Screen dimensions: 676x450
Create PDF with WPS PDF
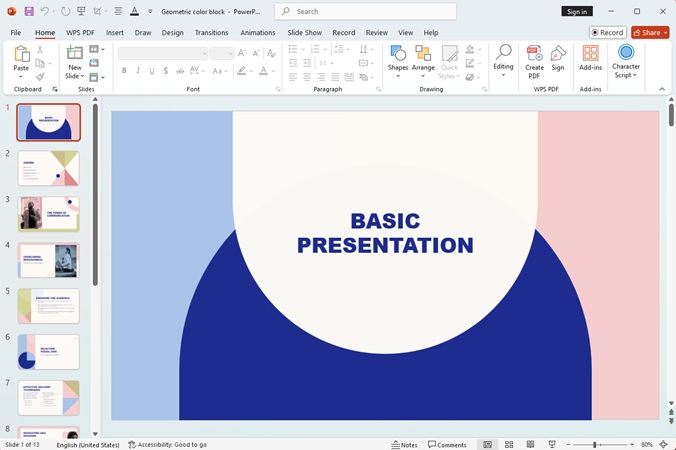click(534, 62)
